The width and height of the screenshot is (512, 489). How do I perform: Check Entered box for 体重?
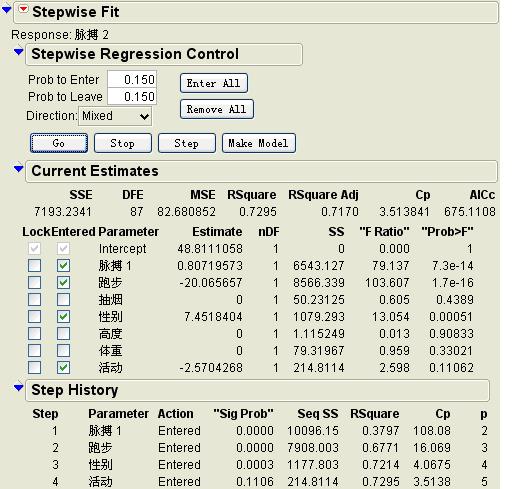[63, 351]
